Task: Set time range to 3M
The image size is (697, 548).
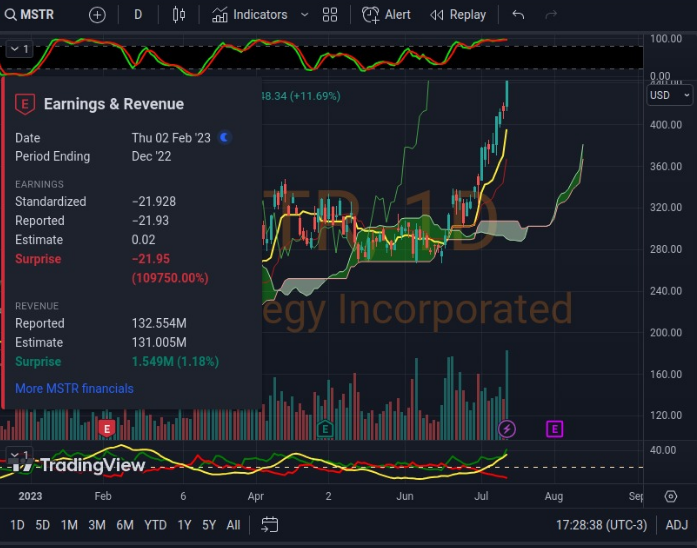Action: [x=96, y=525]
